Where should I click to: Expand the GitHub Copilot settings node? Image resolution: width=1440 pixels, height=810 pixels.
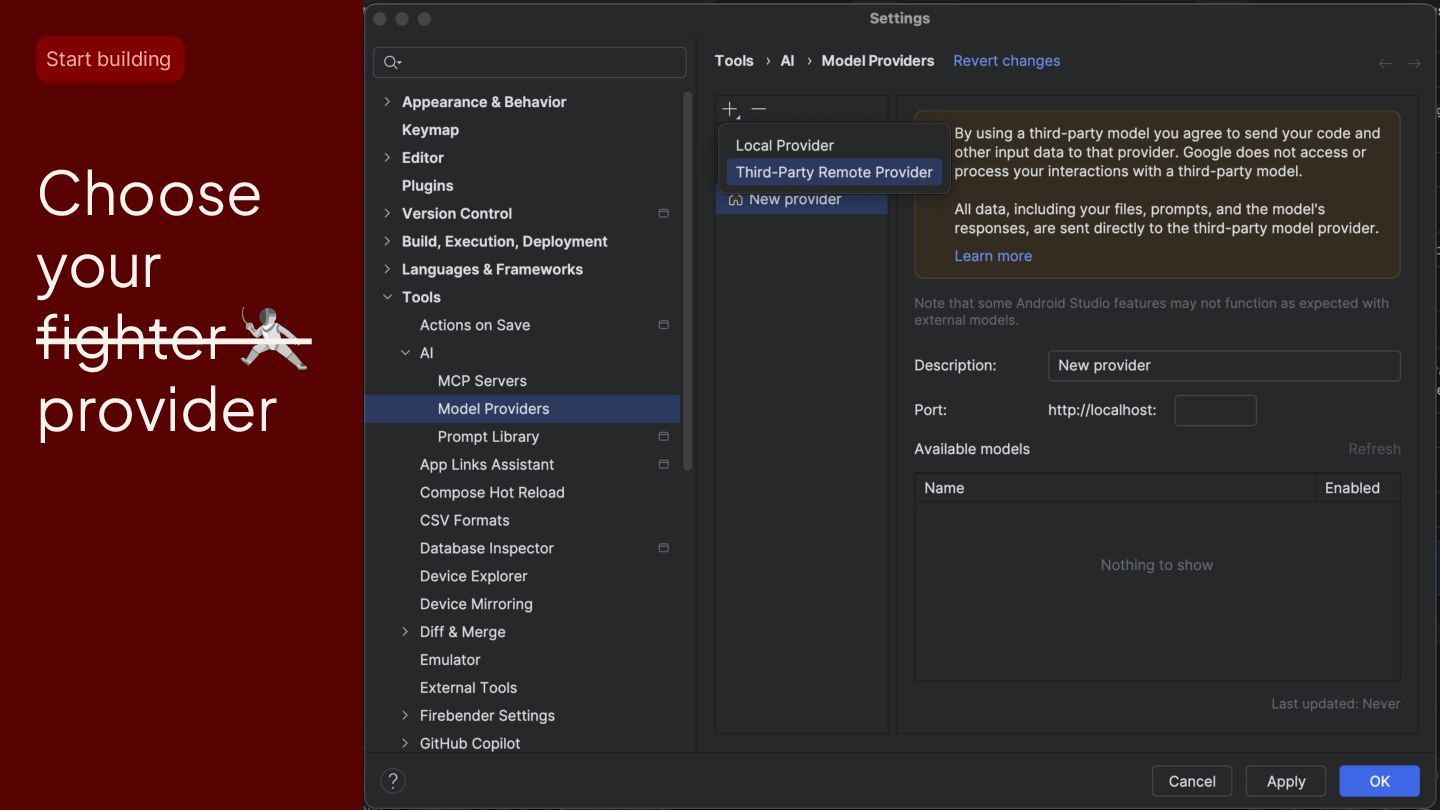click(x=405, y=744)
